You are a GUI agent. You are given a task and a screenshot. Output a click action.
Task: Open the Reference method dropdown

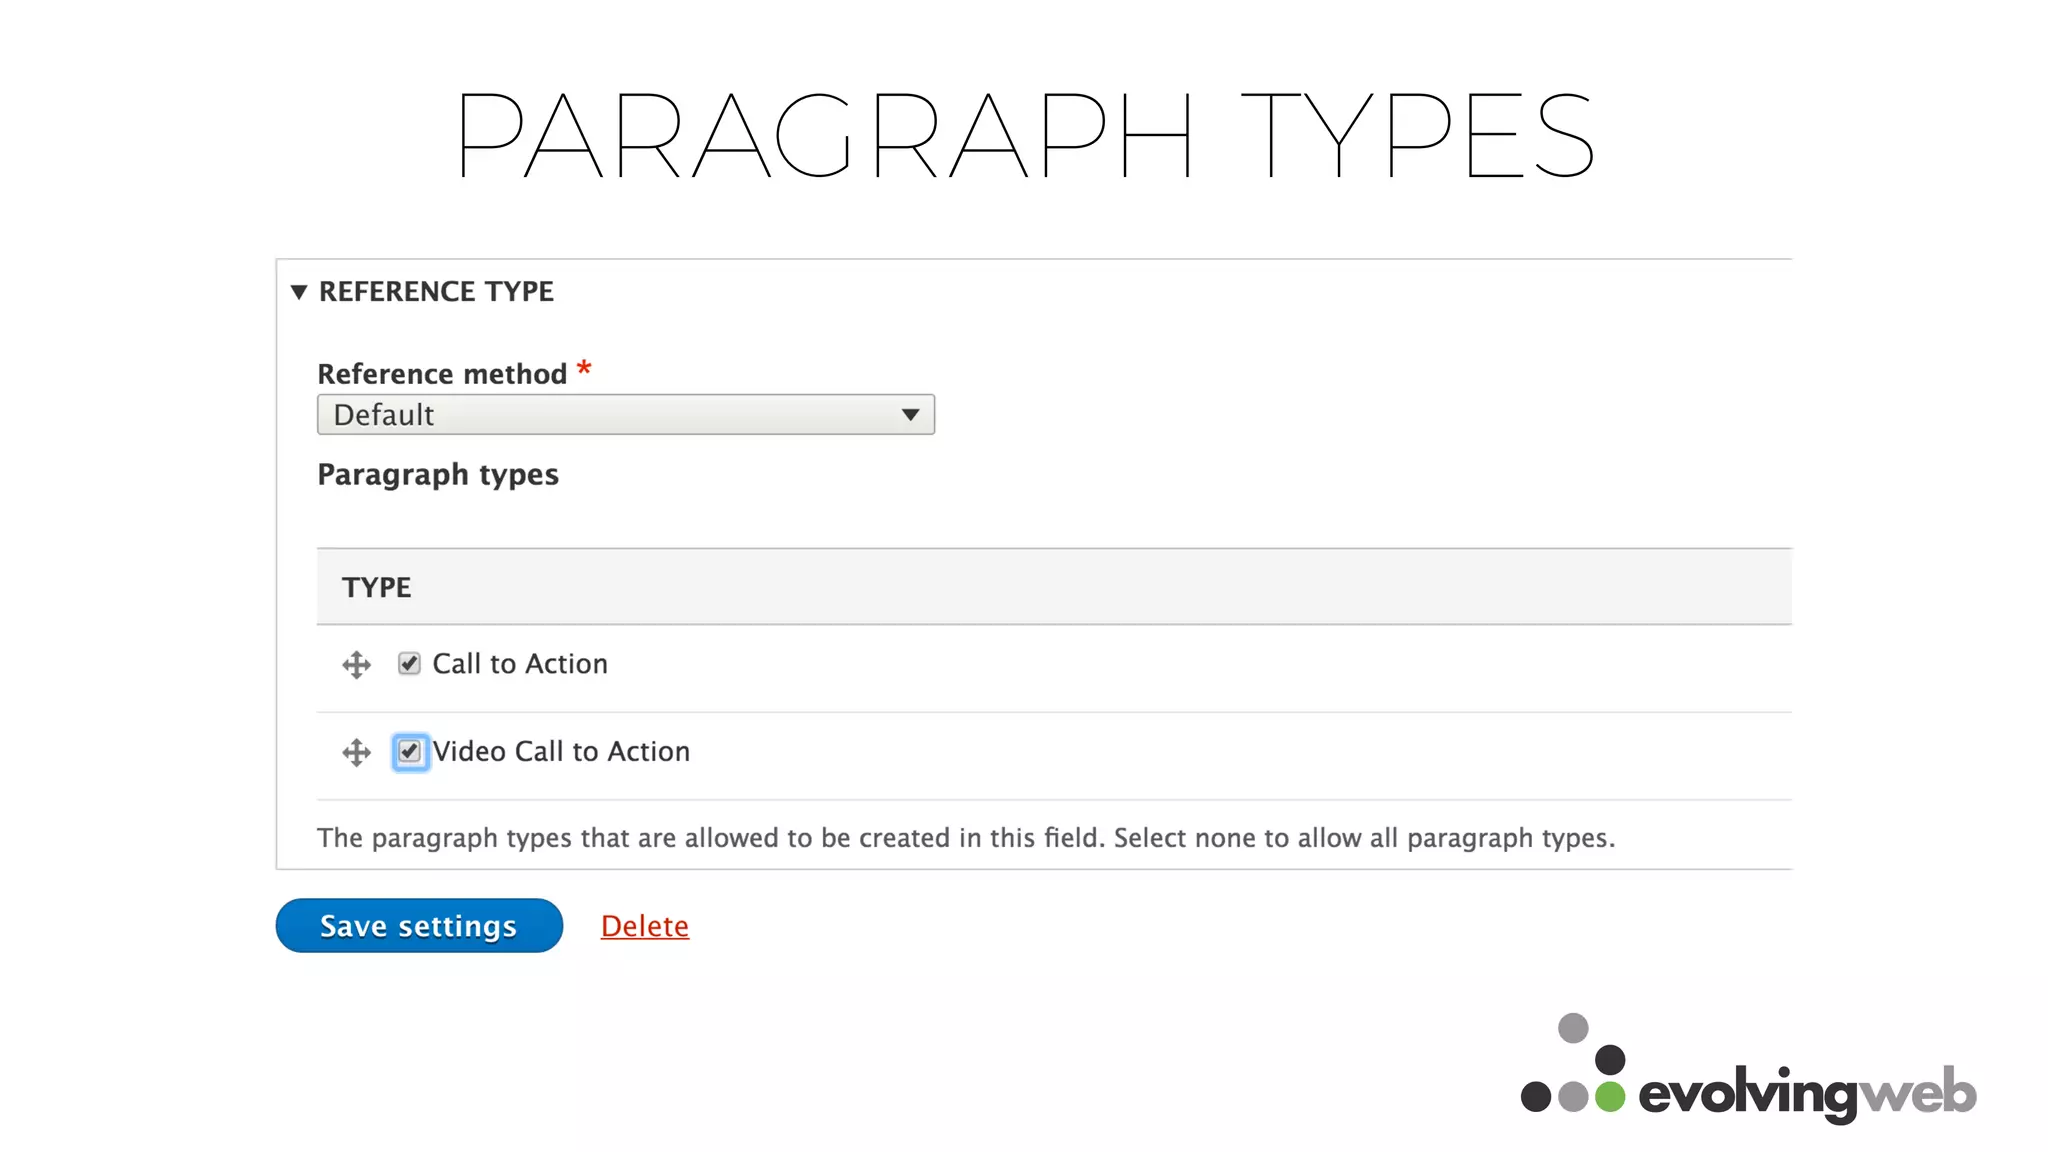click(626, 414)
